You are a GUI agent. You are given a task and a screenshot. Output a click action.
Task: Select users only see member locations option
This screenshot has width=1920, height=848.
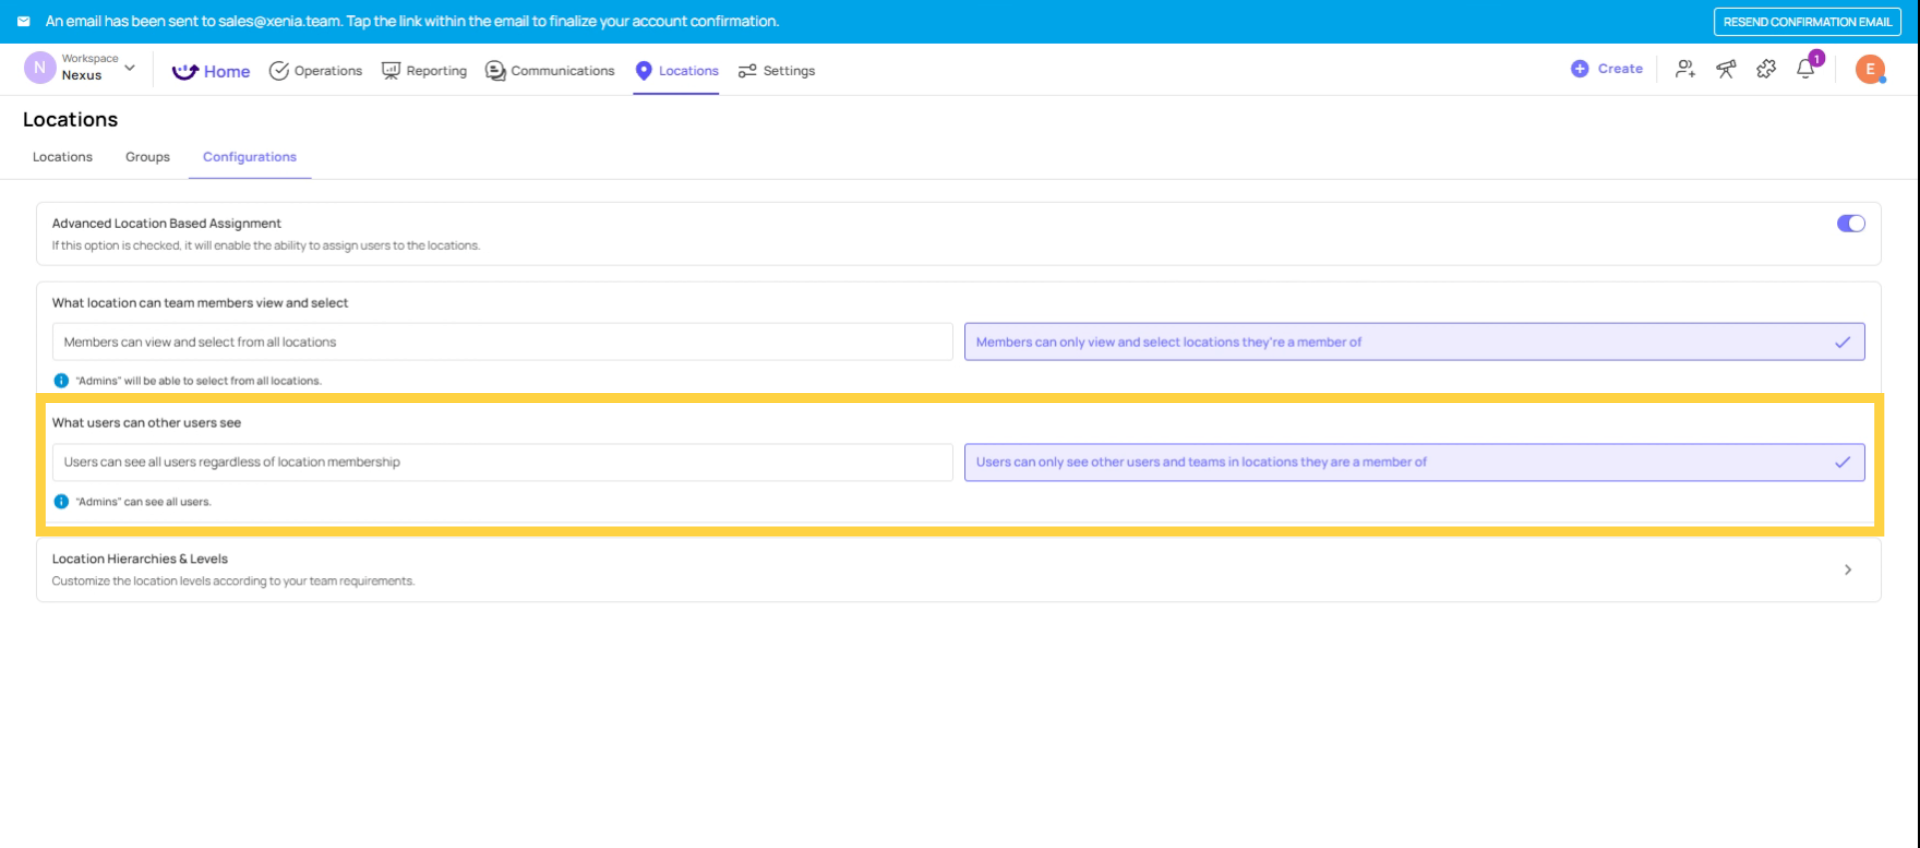(1414, 462)
